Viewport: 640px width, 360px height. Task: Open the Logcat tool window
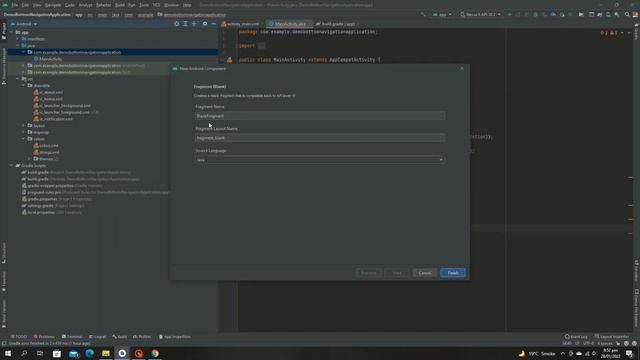click(98, 337)
